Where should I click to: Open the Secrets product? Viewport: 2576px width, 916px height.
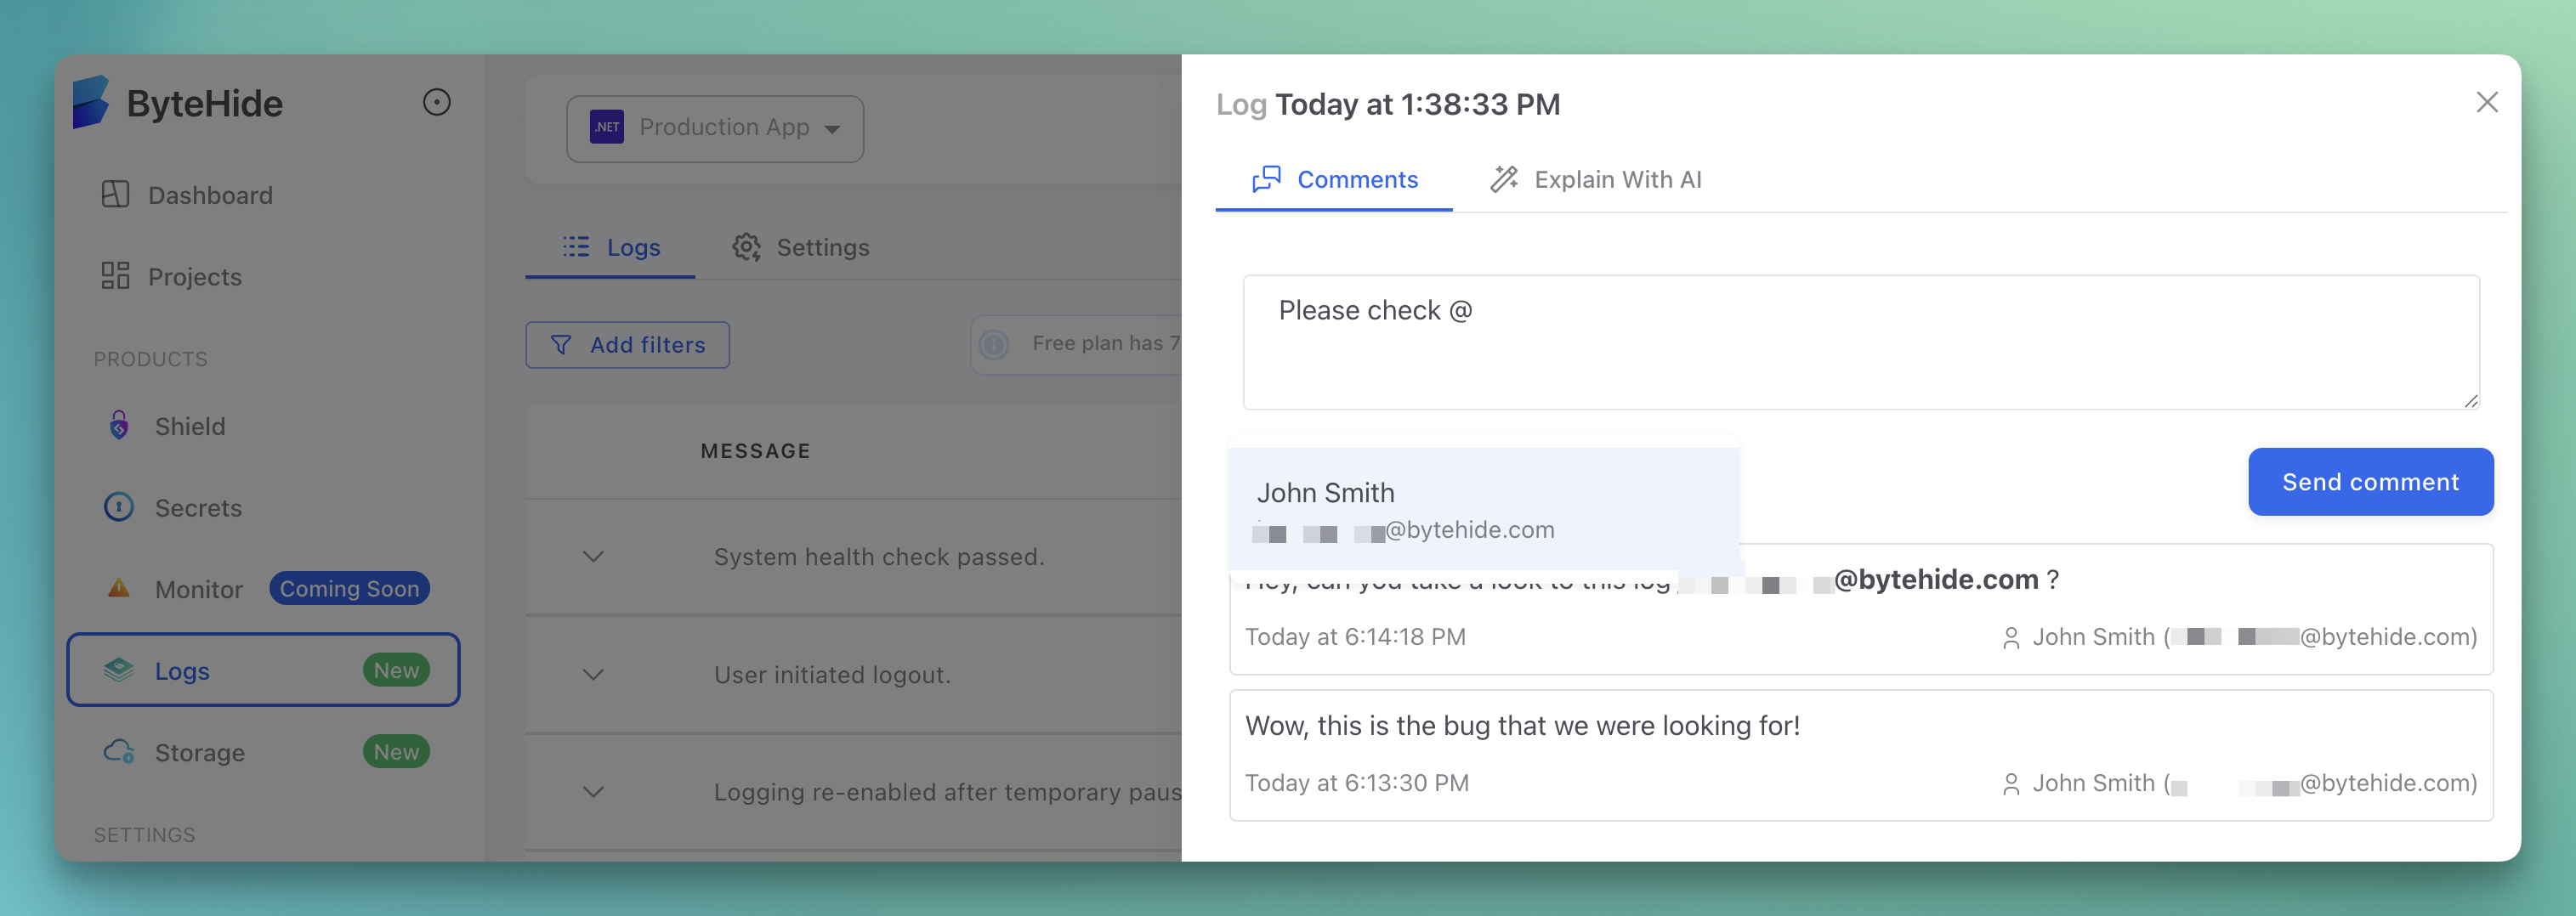(x=197, y=508)
